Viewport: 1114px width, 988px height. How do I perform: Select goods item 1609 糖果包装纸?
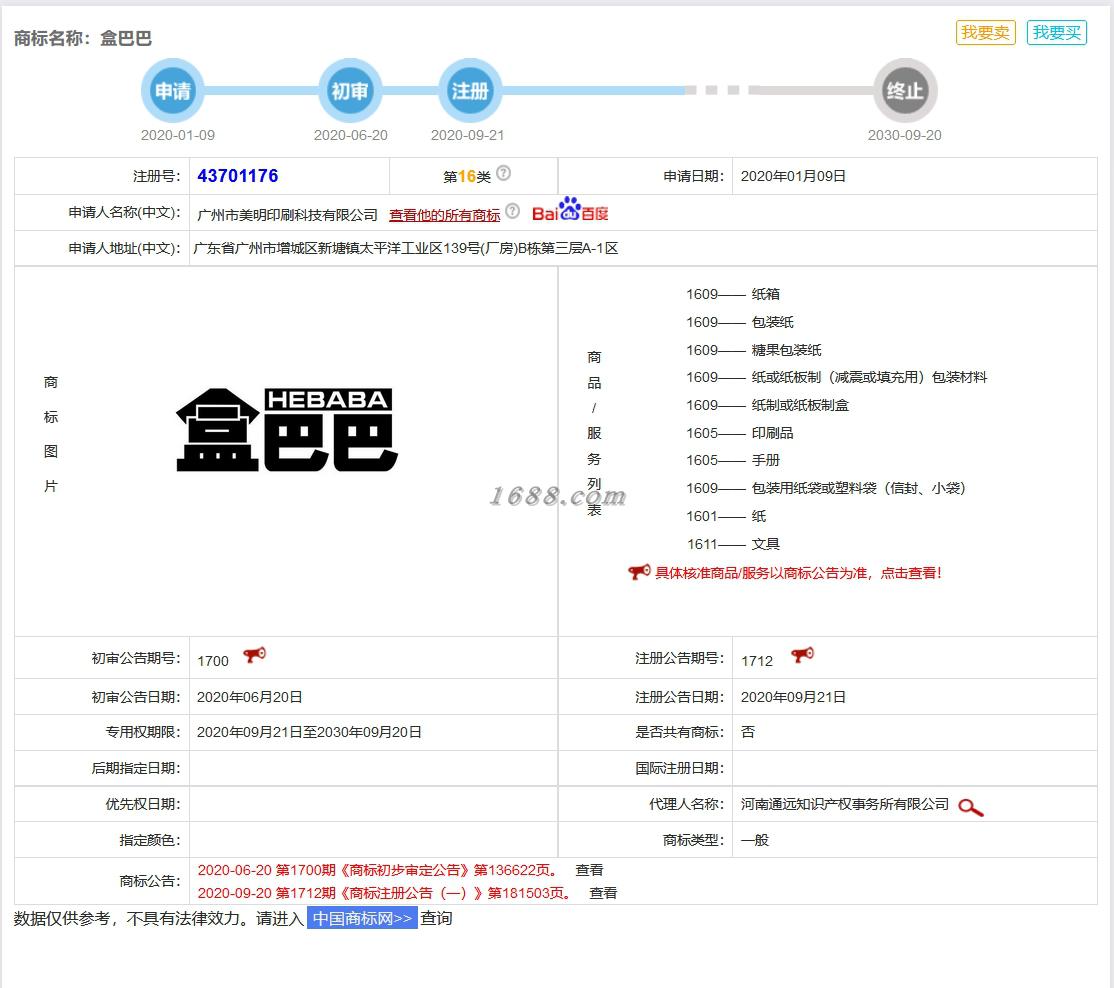754,349
